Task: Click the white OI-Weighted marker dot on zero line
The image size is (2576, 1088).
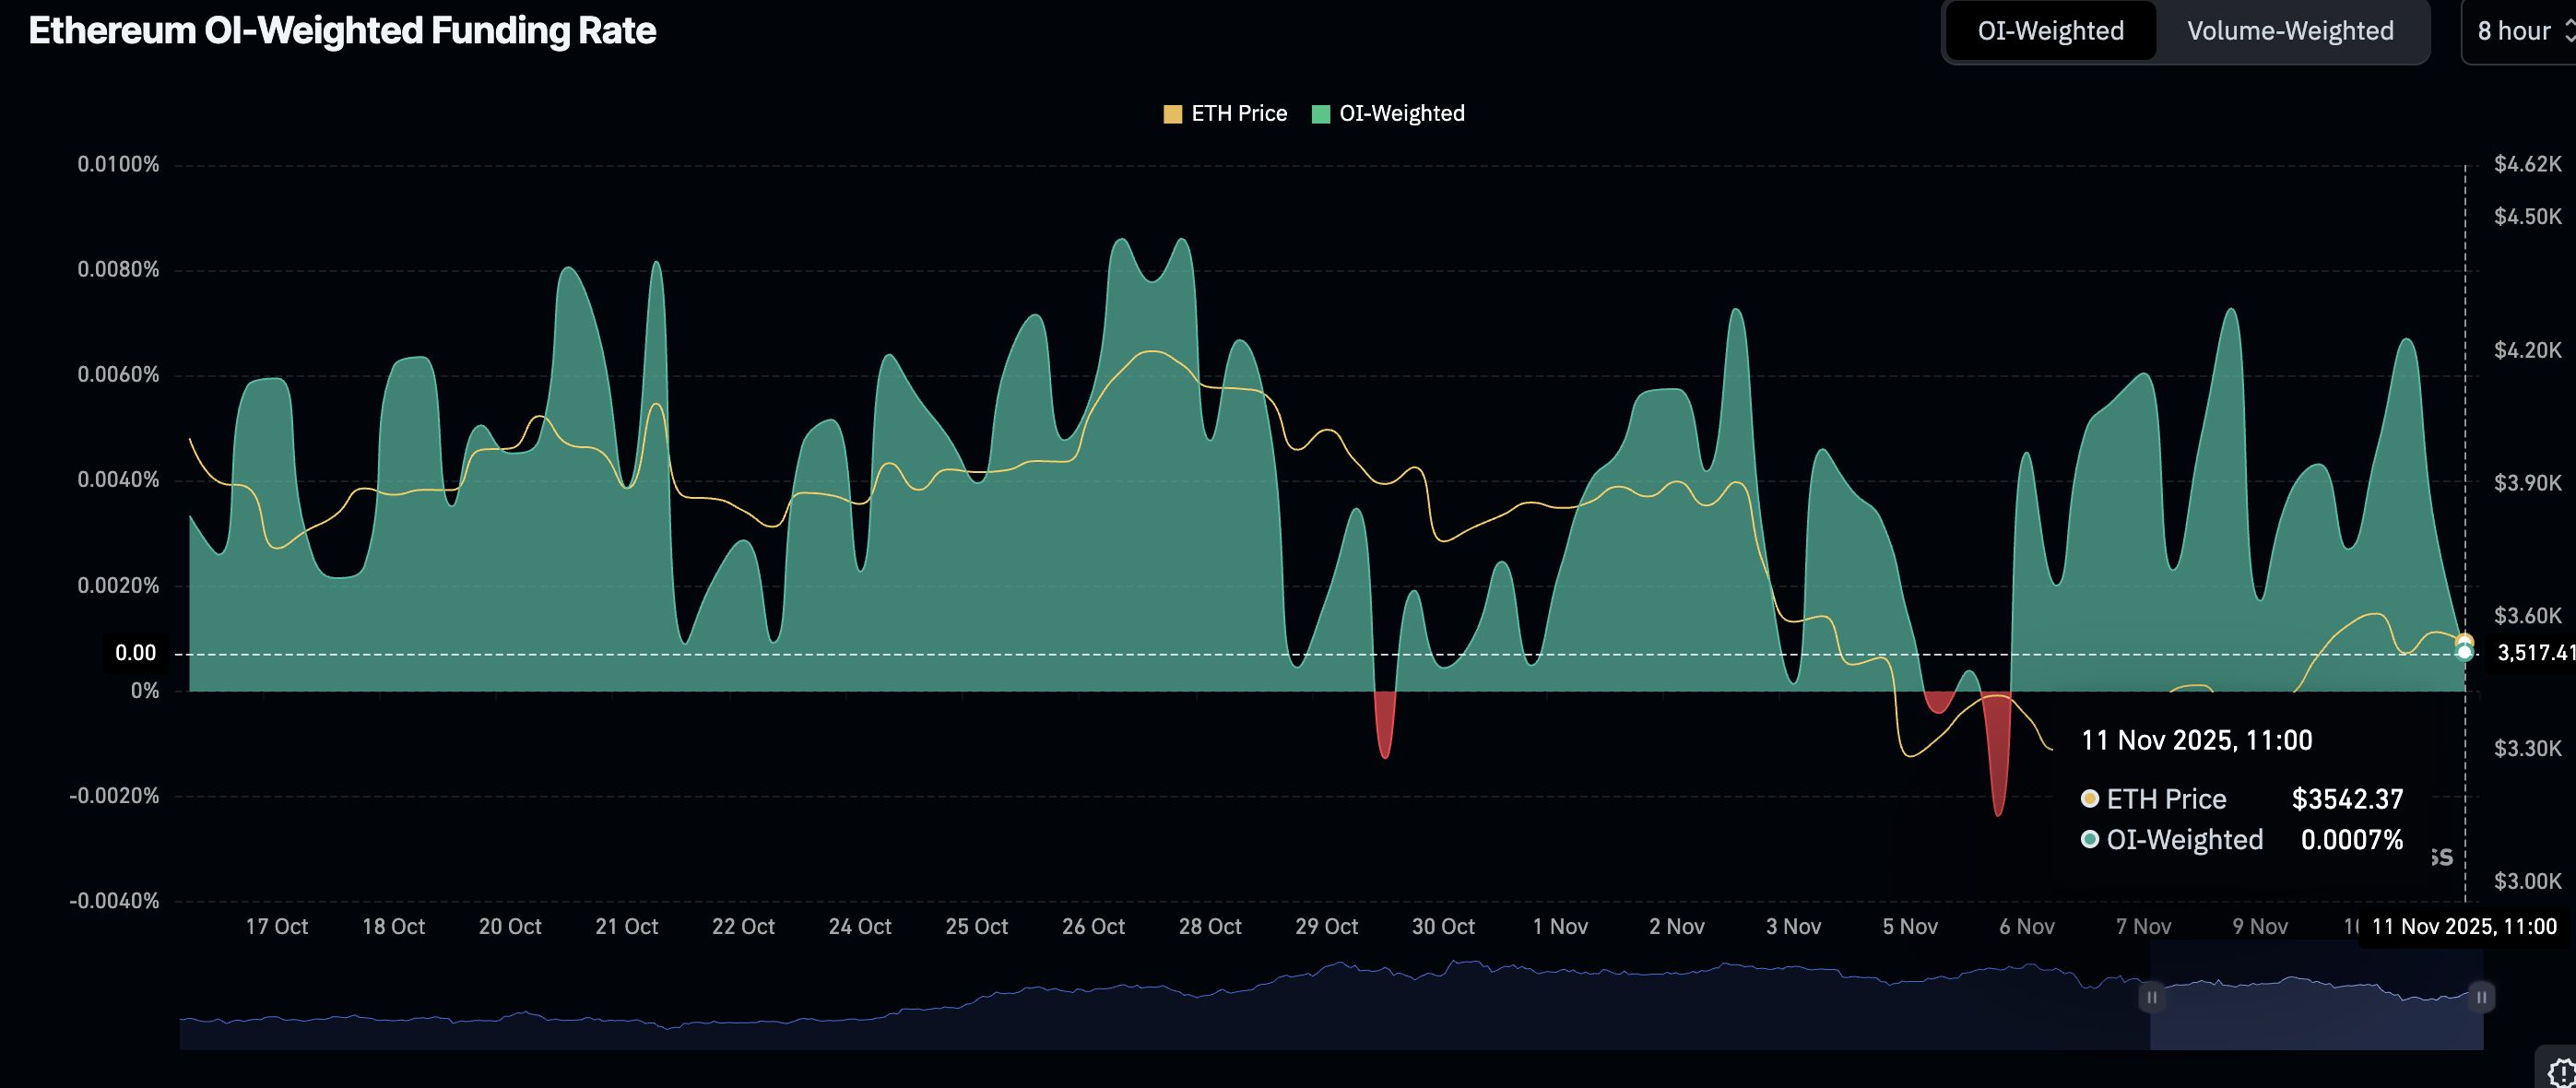Action: [x=2464, y=653]
